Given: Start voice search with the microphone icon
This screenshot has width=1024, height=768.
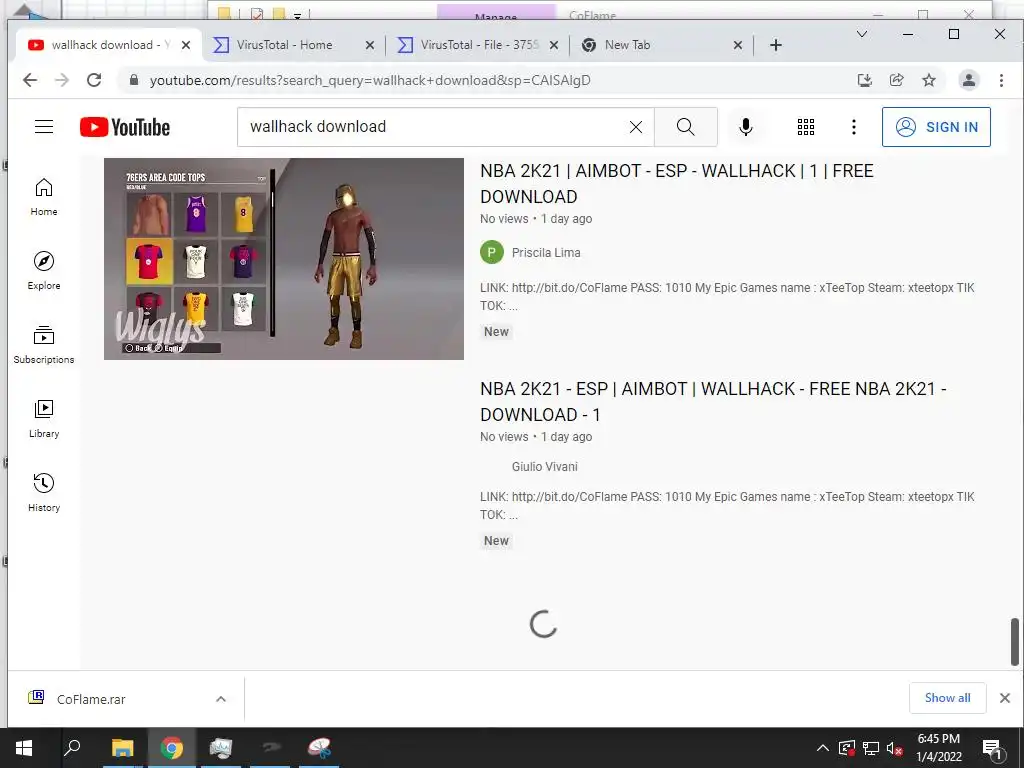Looking at the screenshot, I should [x=746, y=127].
